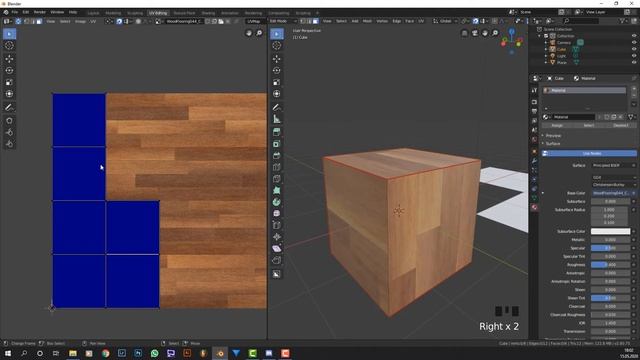Viewport: 640px width, 360px height.
Task: Select the Select Box tool in 3D viewport
Action: point(277,34)
